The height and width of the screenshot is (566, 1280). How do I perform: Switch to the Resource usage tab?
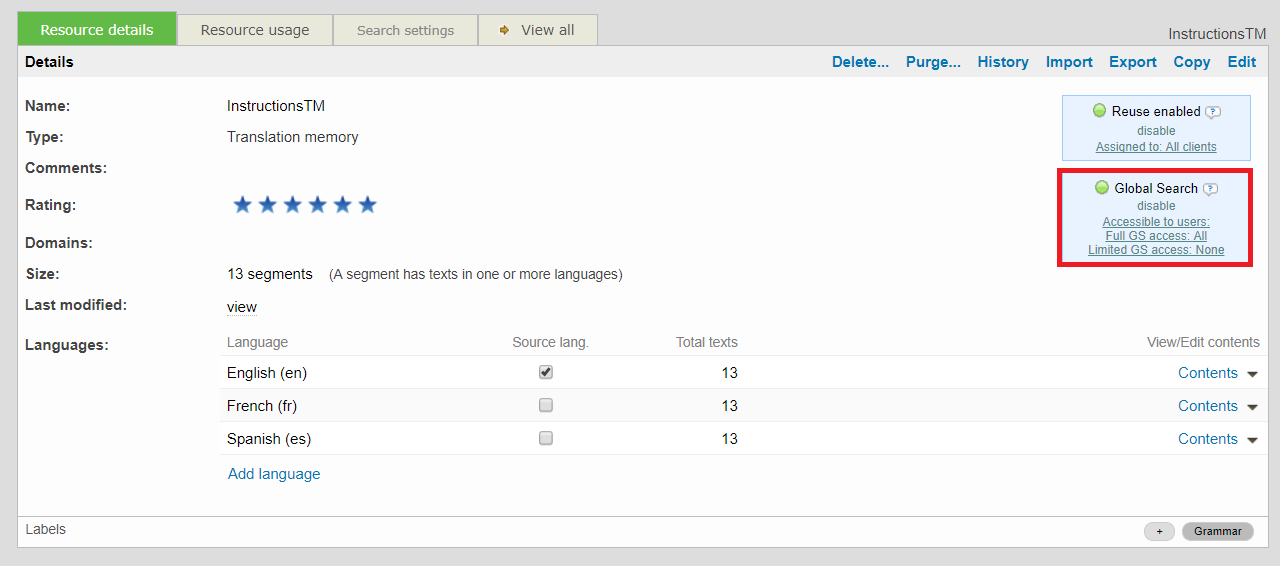pos(255,30)
